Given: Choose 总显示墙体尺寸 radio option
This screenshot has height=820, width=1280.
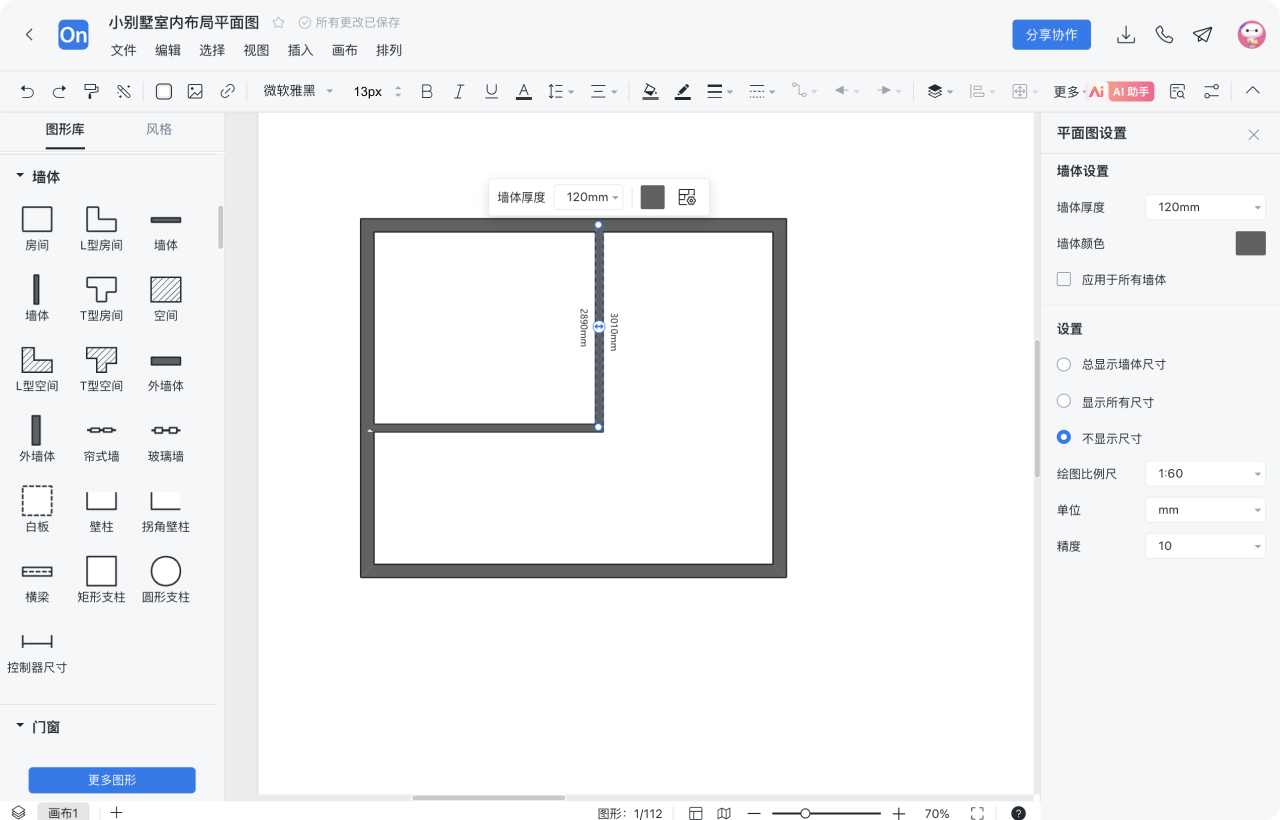Looking at the screenshot, I should coord(1064,365).
